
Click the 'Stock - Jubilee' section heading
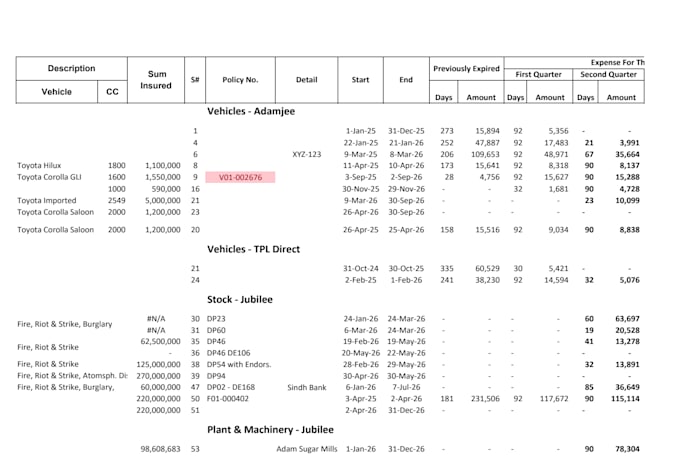pos(240,299)
